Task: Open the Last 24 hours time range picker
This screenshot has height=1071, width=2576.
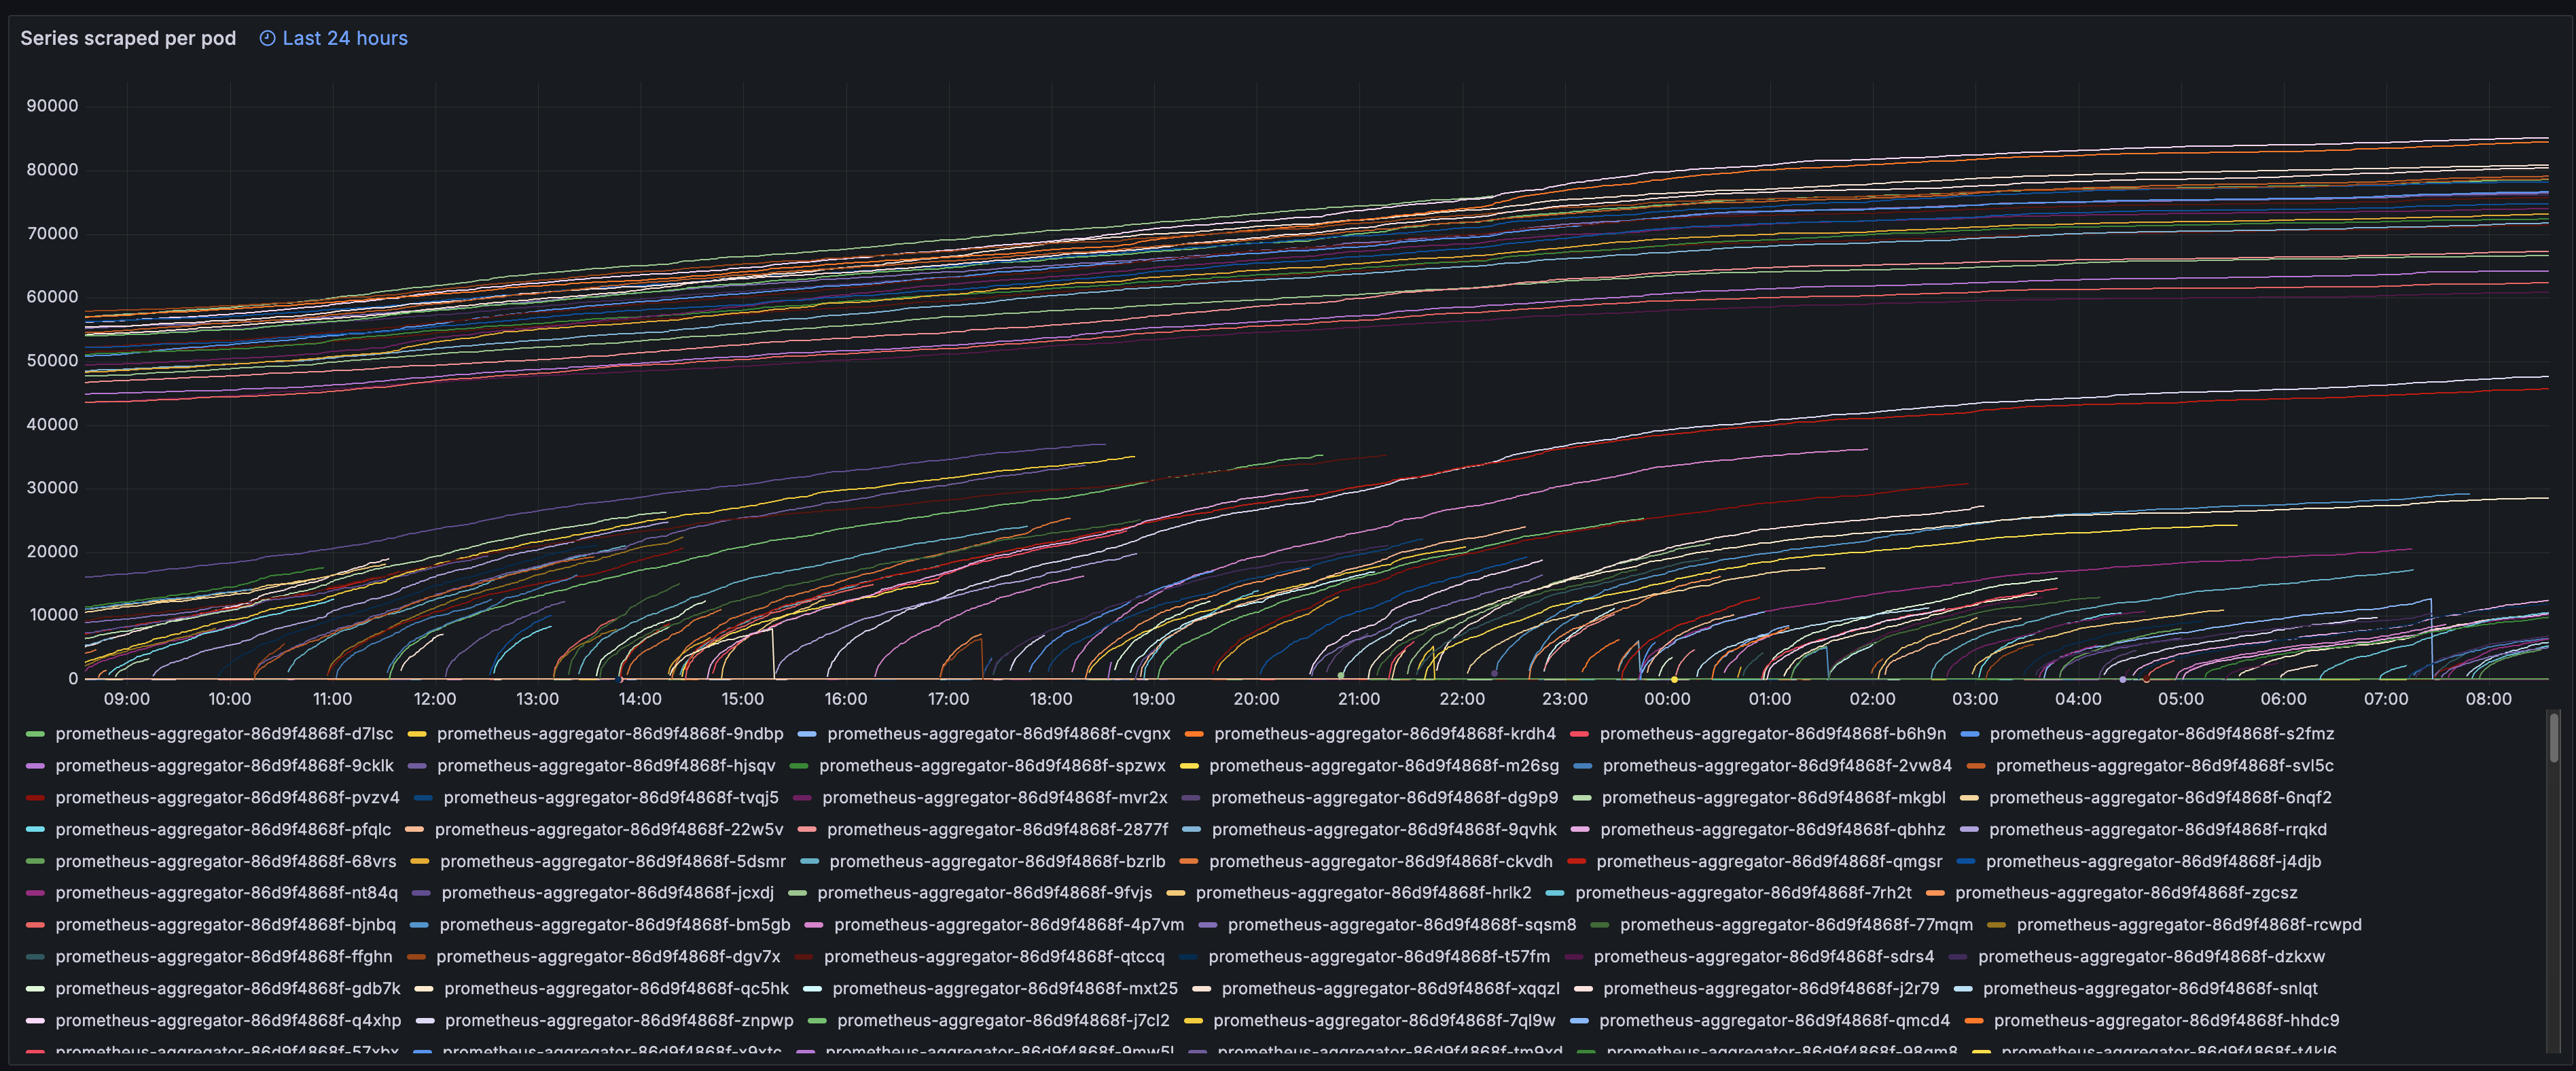Action: click(x=345, y=38)
